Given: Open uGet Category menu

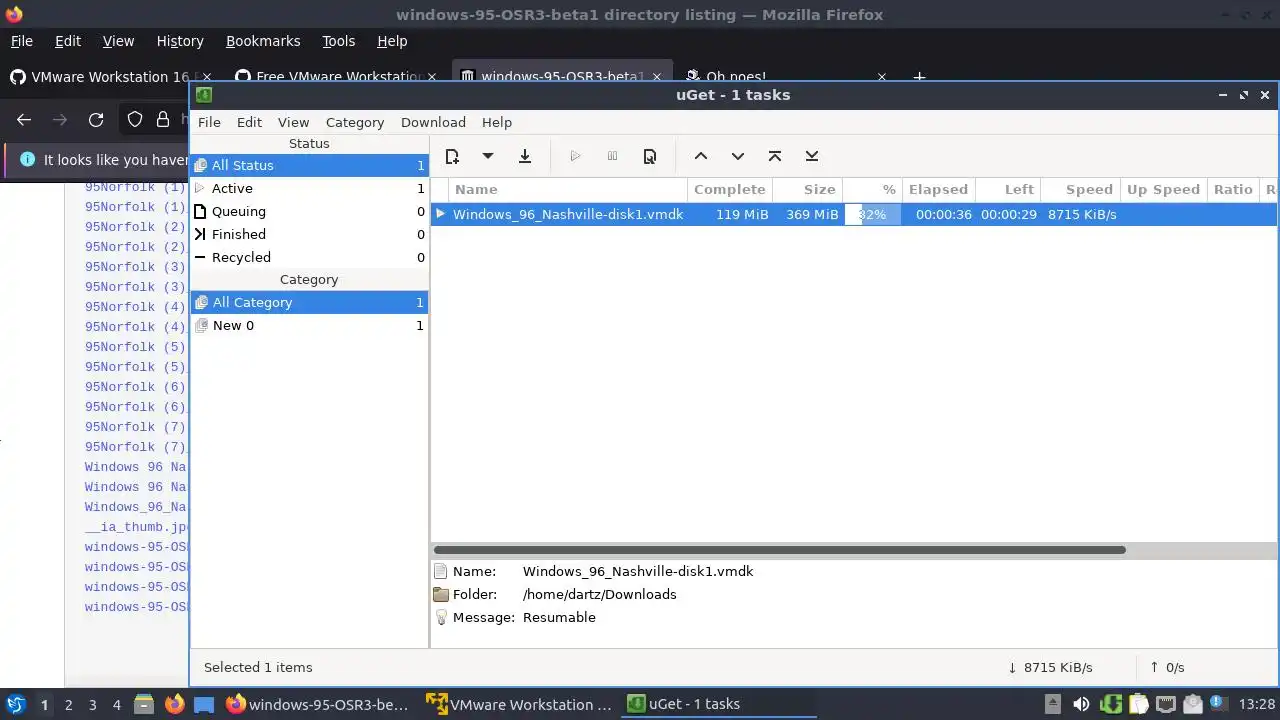Looking at the screenshot, I should (355, 122).
